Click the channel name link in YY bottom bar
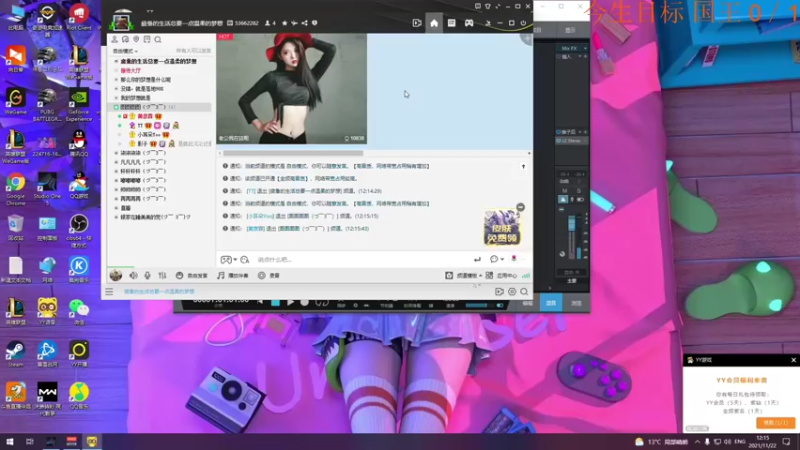Viewport: 800px width, 450px height. tap(159, 292)
